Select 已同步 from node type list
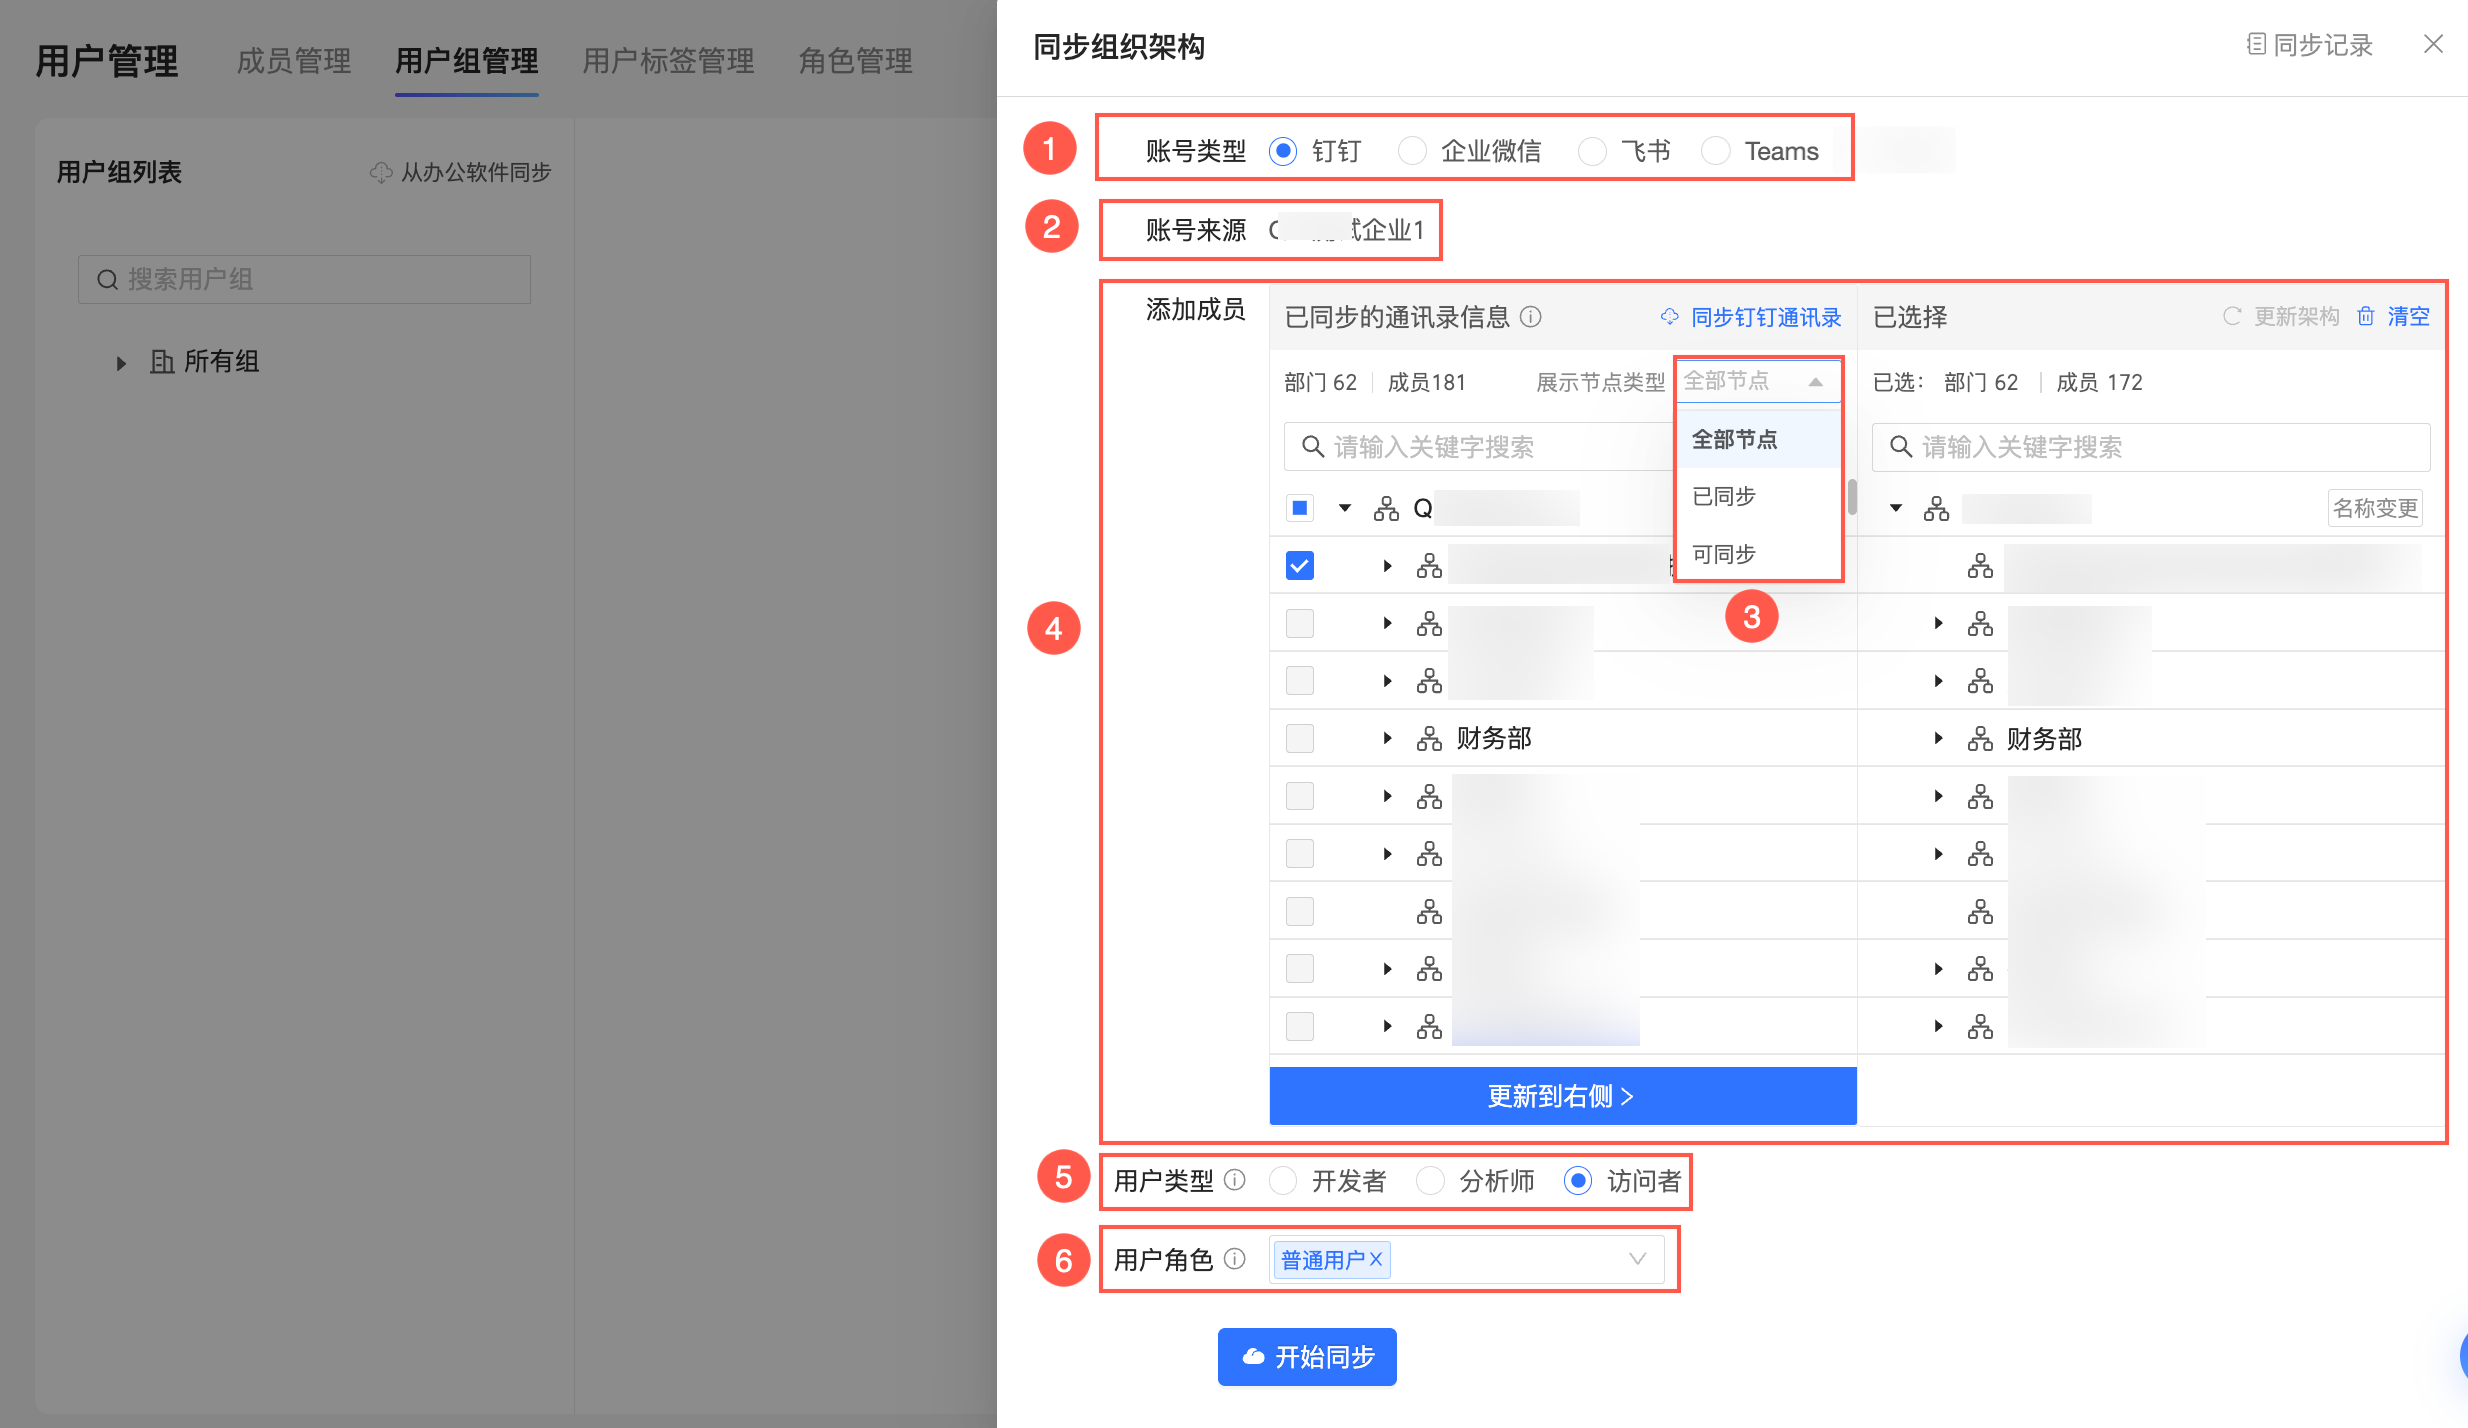 coord(1724,496)
